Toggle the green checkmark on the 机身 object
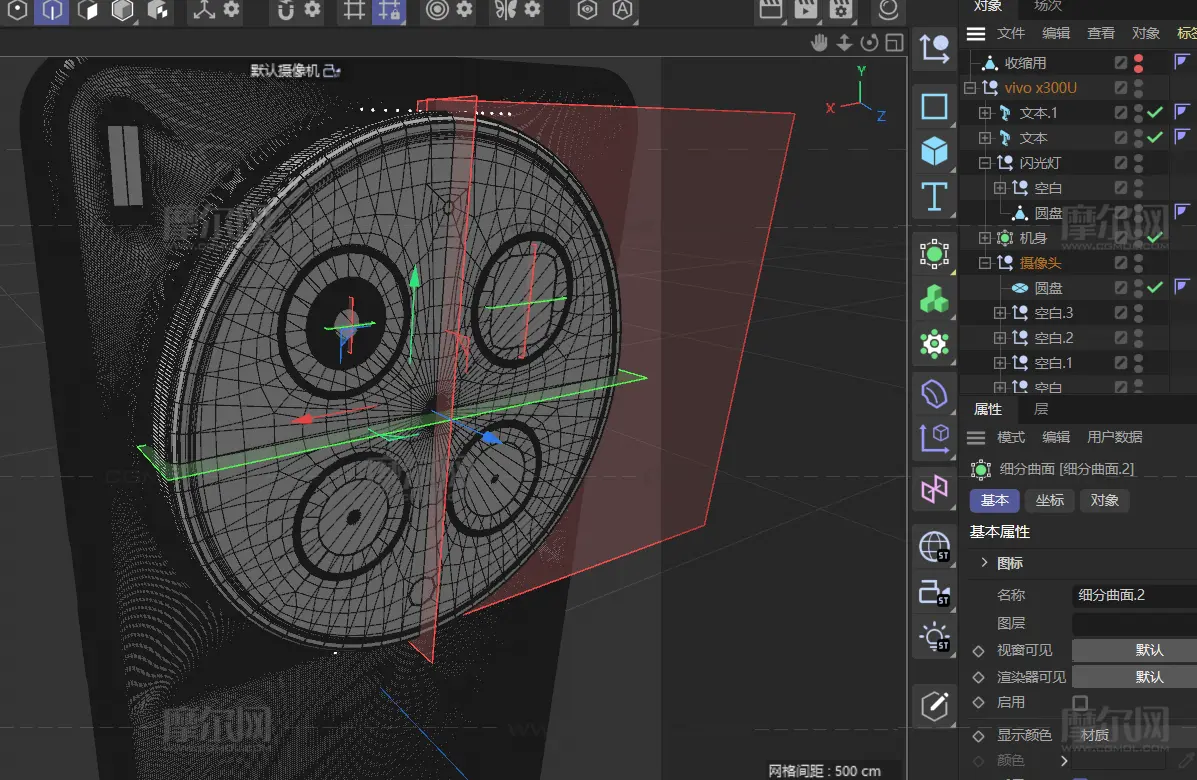Screen dimensions: 1197x780 point(1155,238)
